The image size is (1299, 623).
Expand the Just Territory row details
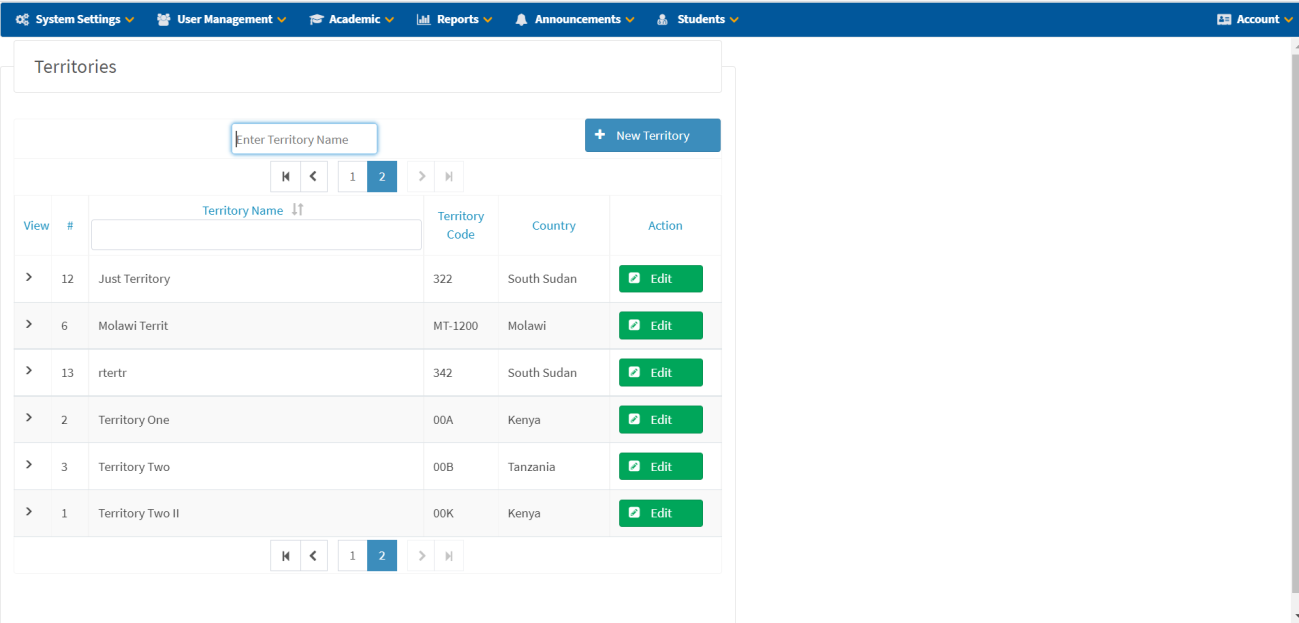pos(29,277)
